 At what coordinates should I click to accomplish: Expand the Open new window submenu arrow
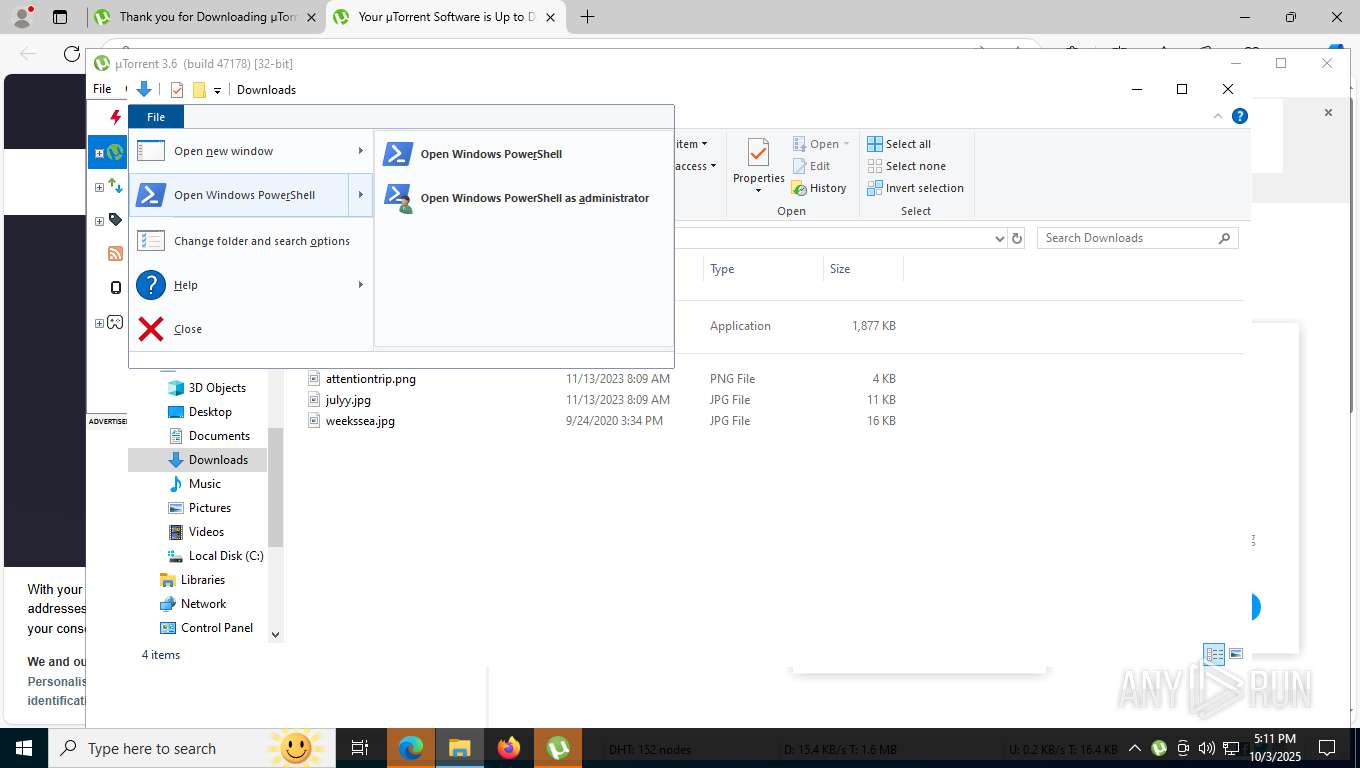pyautogui.click(x=361, y=151)
